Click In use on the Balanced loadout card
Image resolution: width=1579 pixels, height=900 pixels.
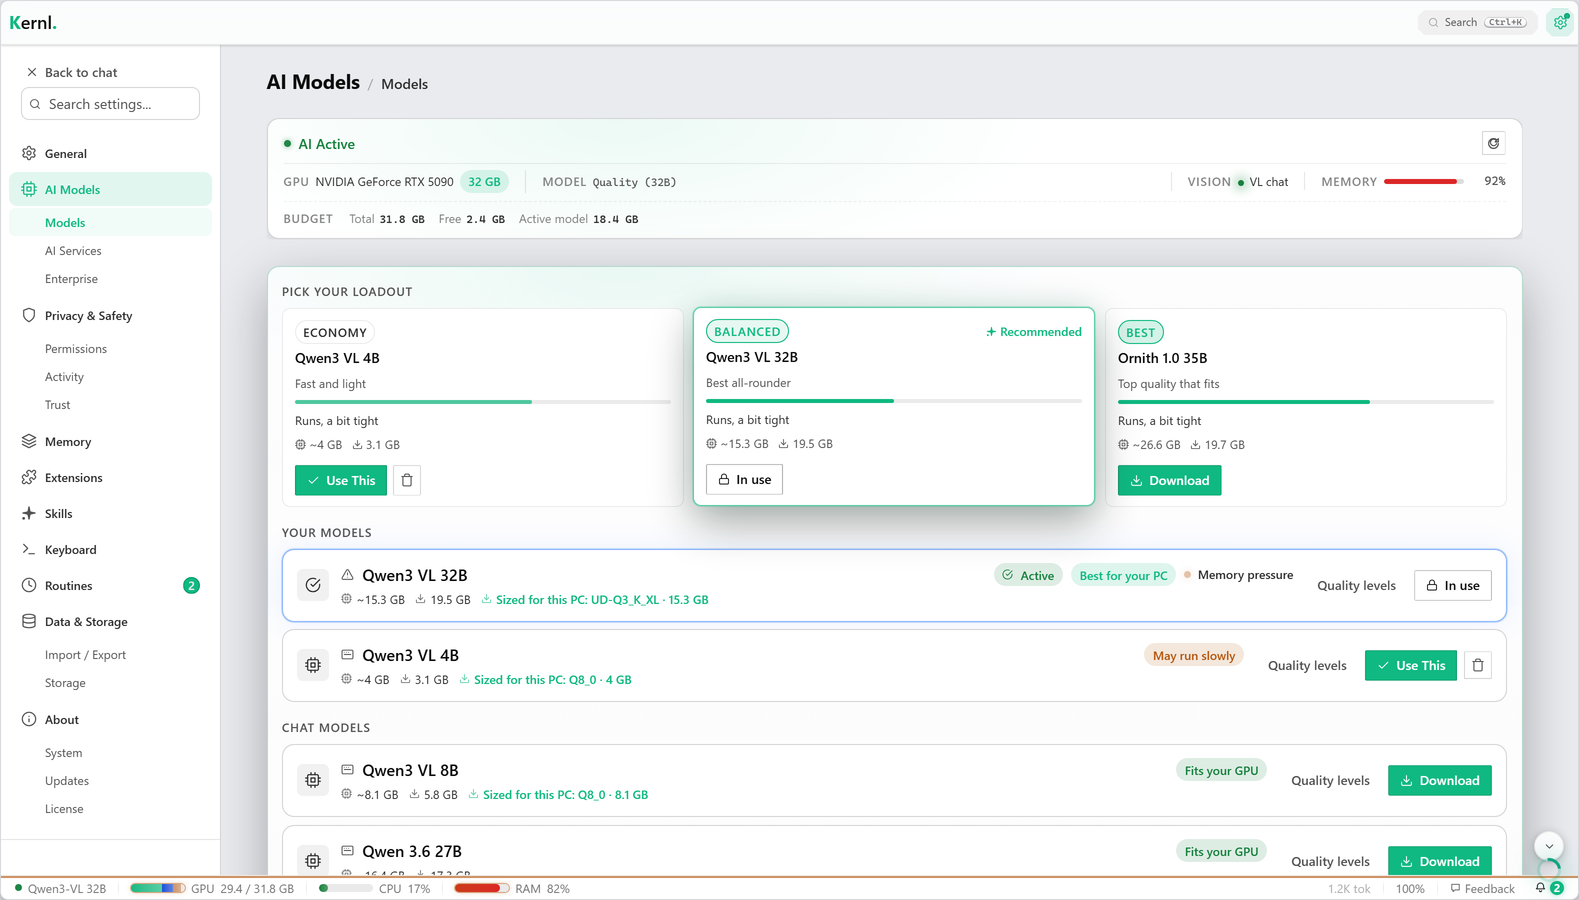[x=745, y=479]
